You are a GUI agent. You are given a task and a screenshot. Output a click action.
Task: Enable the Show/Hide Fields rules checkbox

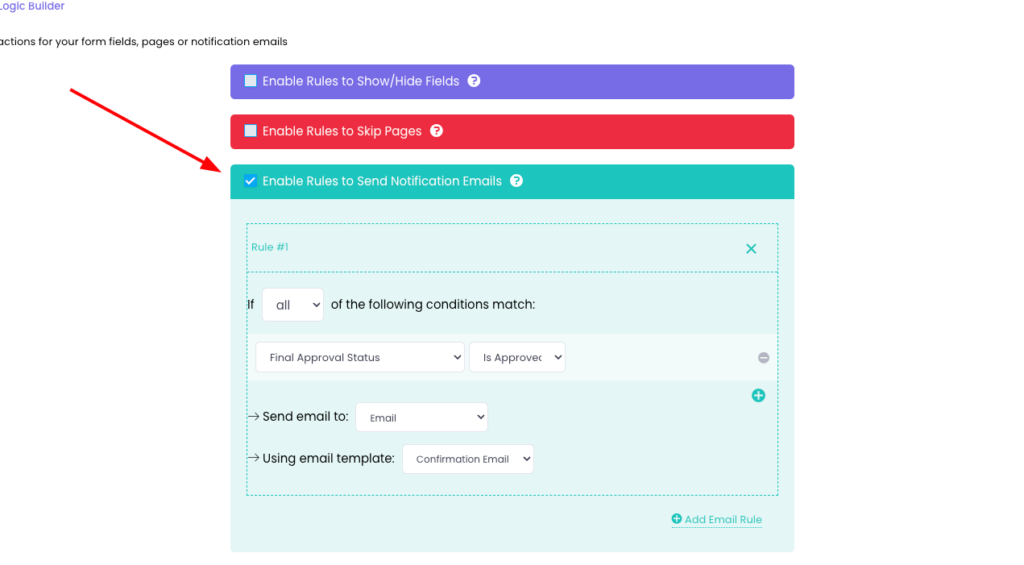click(251, 81)
